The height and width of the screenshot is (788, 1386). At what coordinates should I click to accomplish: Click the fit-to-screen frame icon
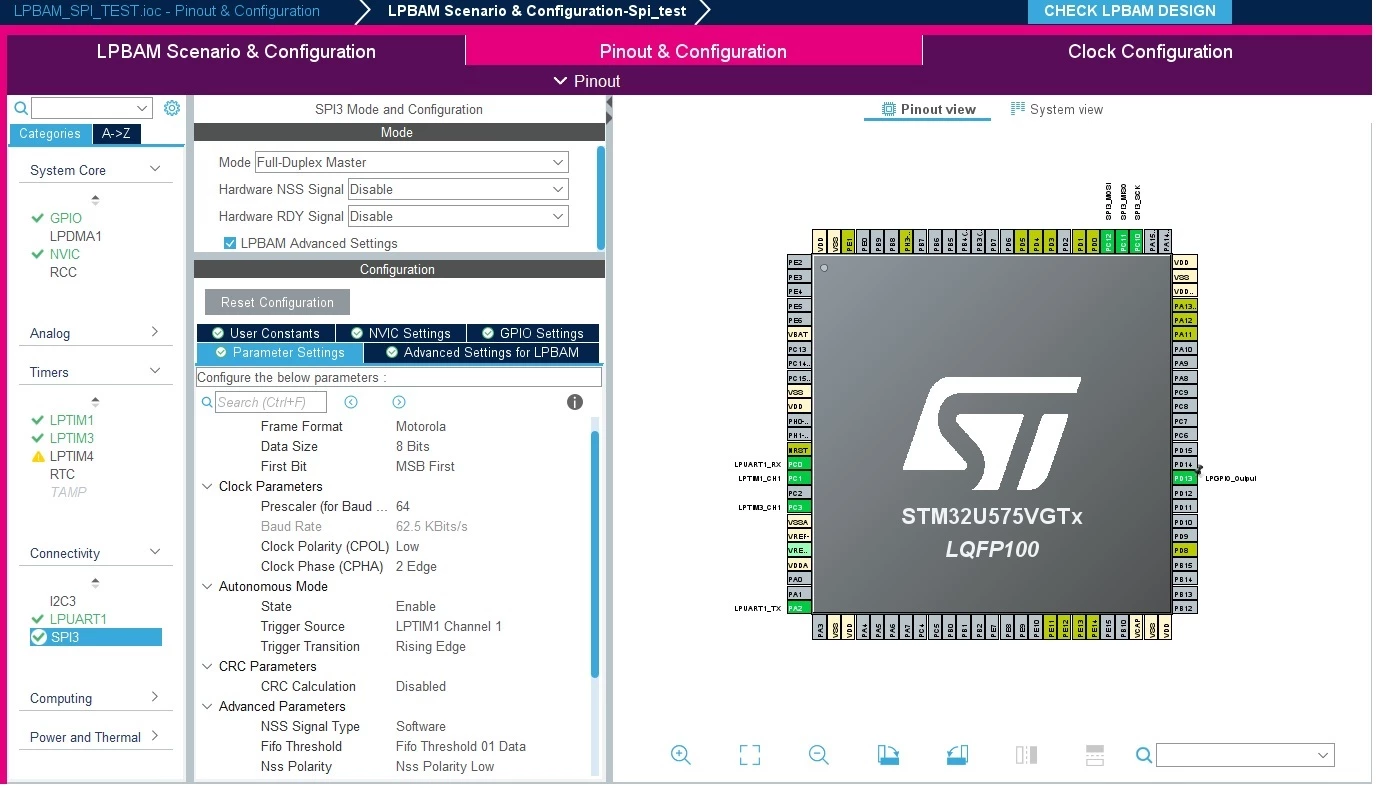tap(750, 755)
